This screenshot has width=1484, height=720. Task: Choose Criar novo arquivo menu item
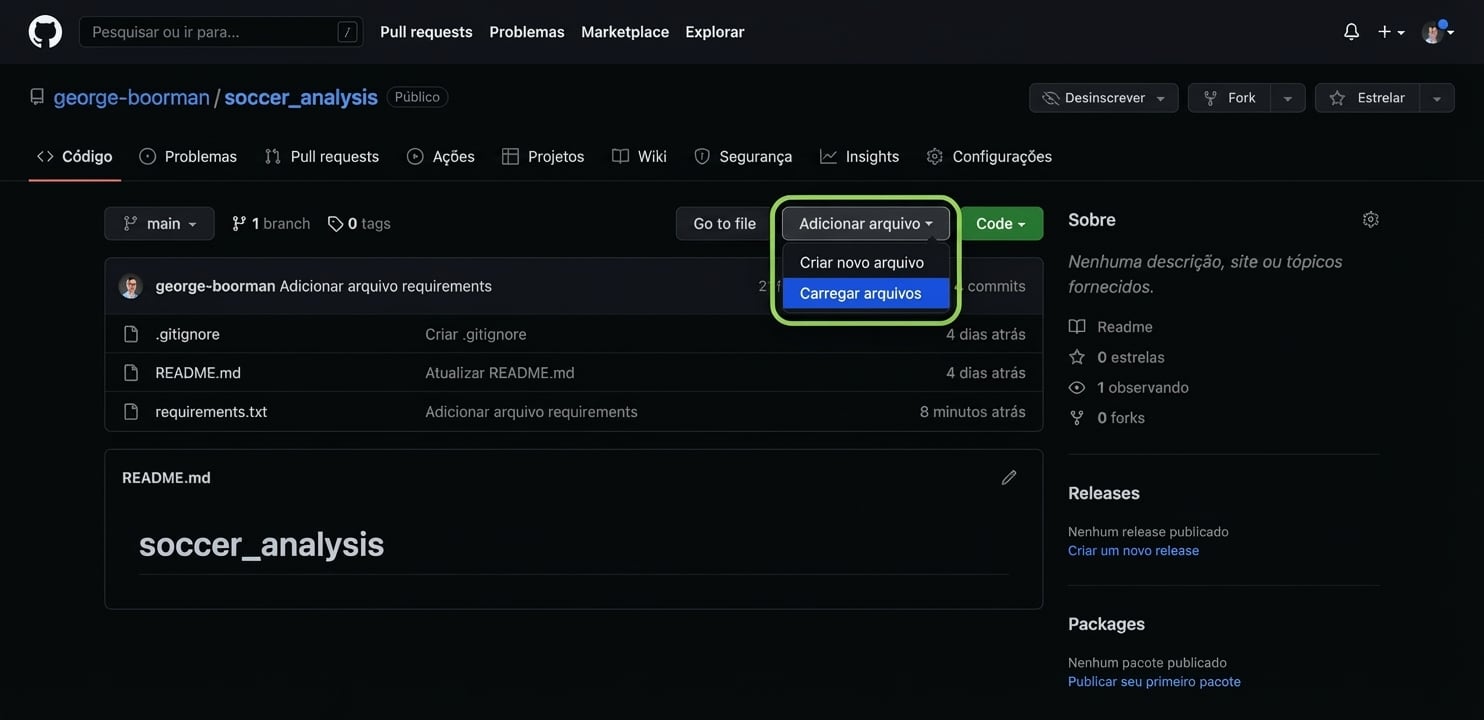(861, 263)
